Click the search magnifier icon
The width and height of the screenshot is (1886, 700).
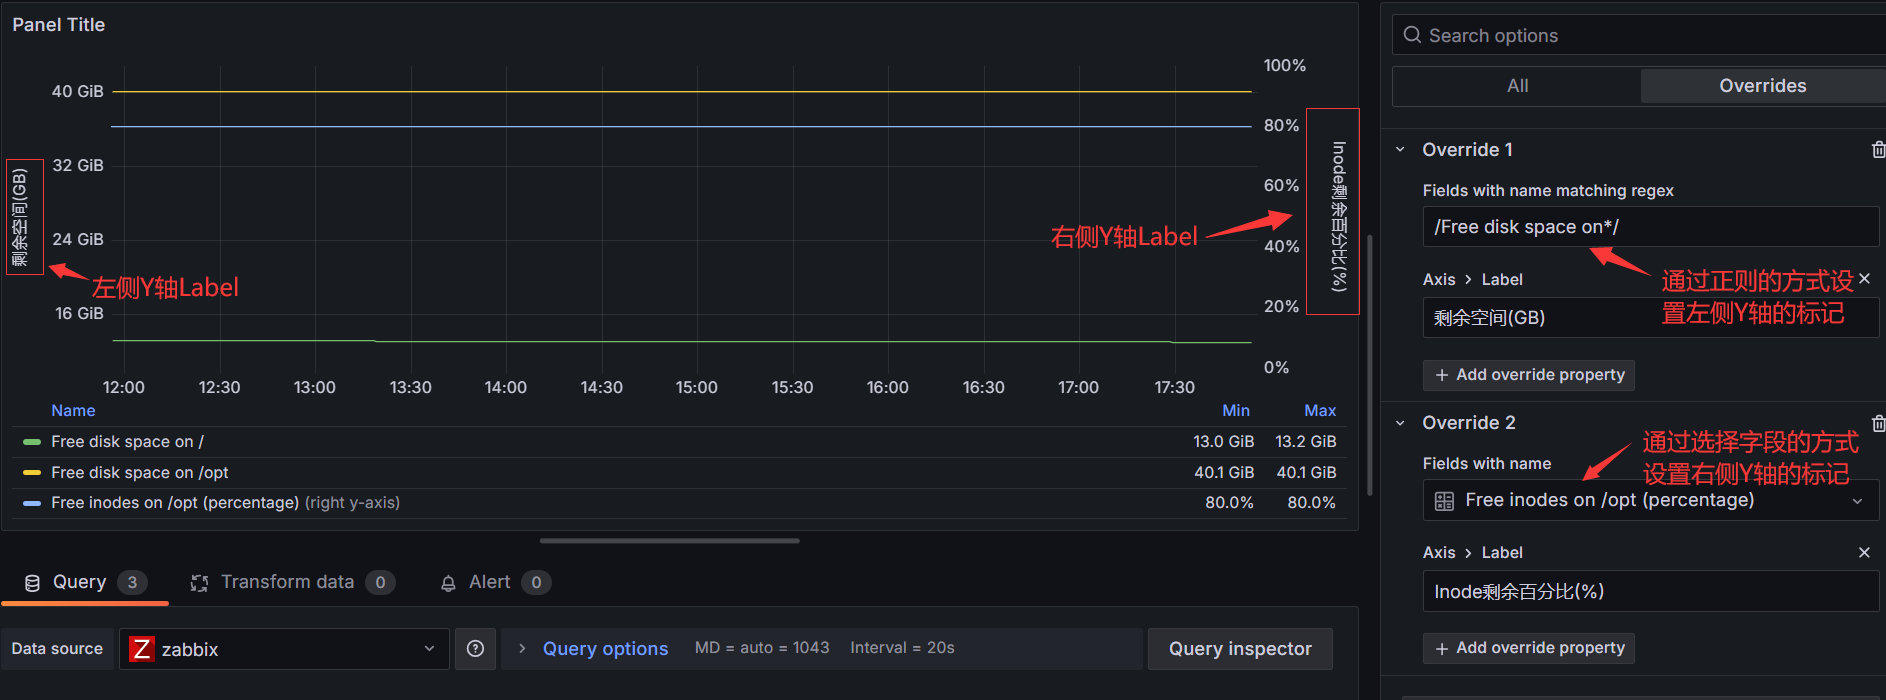coord(1412,36)
